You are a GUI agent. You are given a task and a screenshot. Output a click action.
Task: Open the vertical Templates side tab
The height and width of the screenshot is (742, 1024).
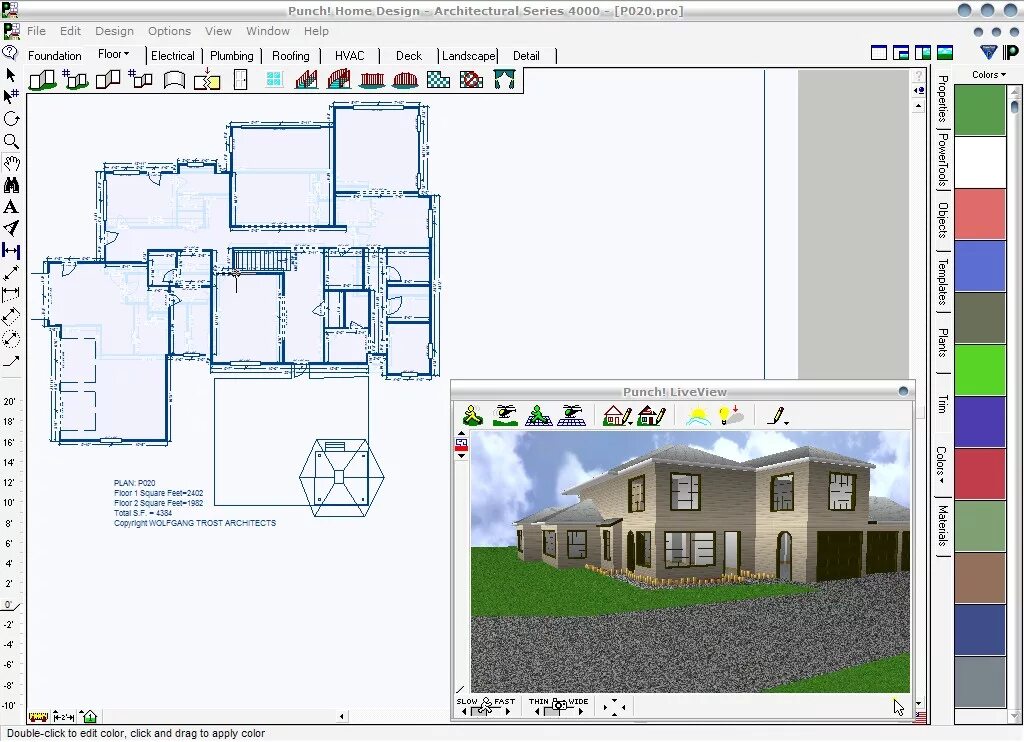click(942, 282)
